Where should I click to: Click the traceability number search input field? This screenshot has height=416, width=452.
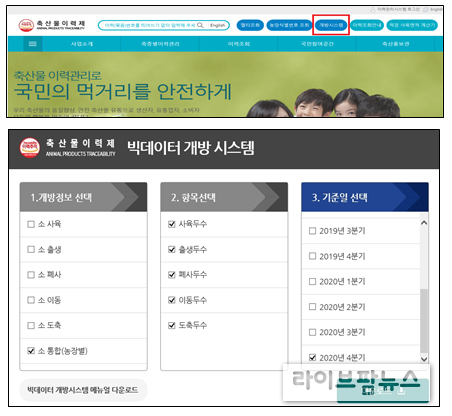[150, 25]
